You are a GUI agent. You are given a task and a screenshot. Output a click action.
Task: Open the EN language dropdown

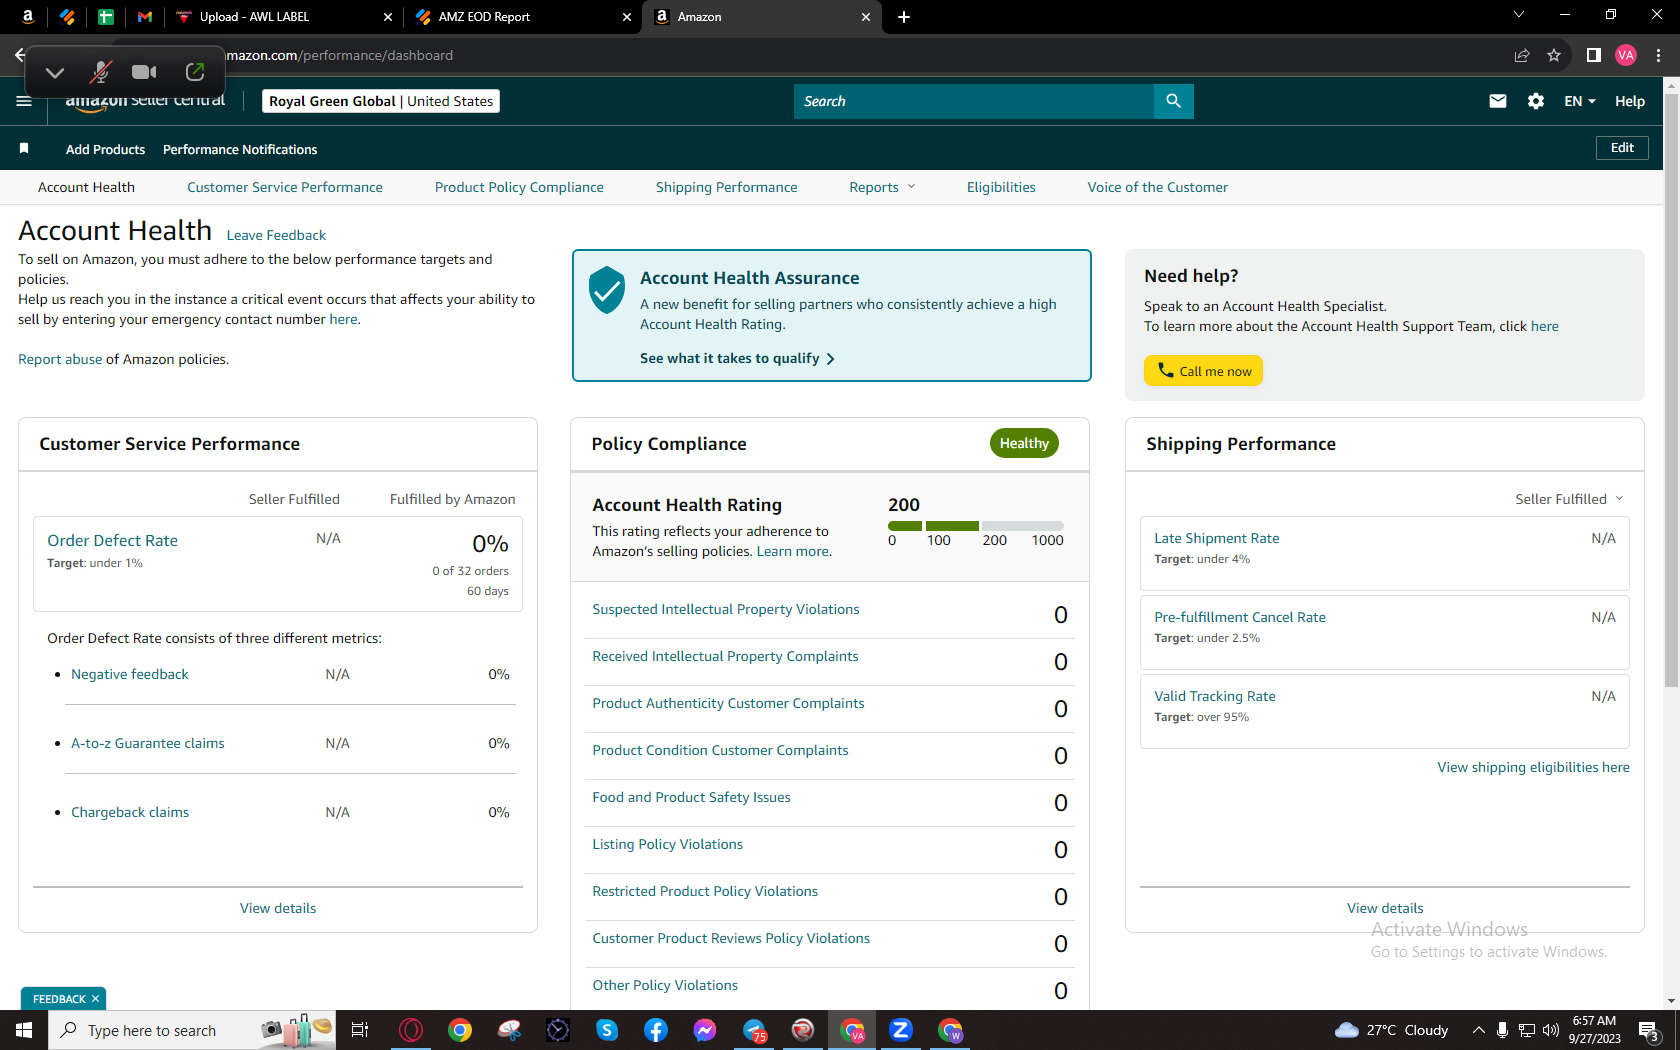[1580, 101]
